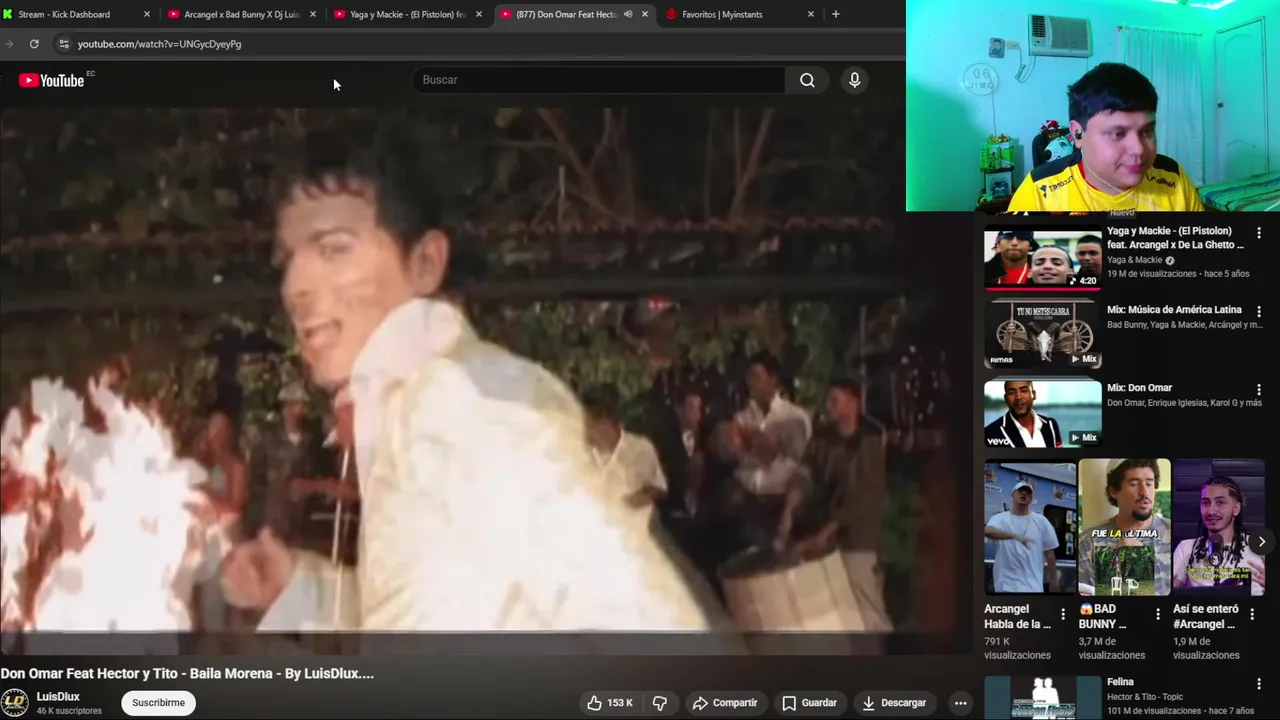Viewport: 1280px width, 720px height.
Task: Switch to Yaga y Mackie tab
Action: [x=407, y=14]
